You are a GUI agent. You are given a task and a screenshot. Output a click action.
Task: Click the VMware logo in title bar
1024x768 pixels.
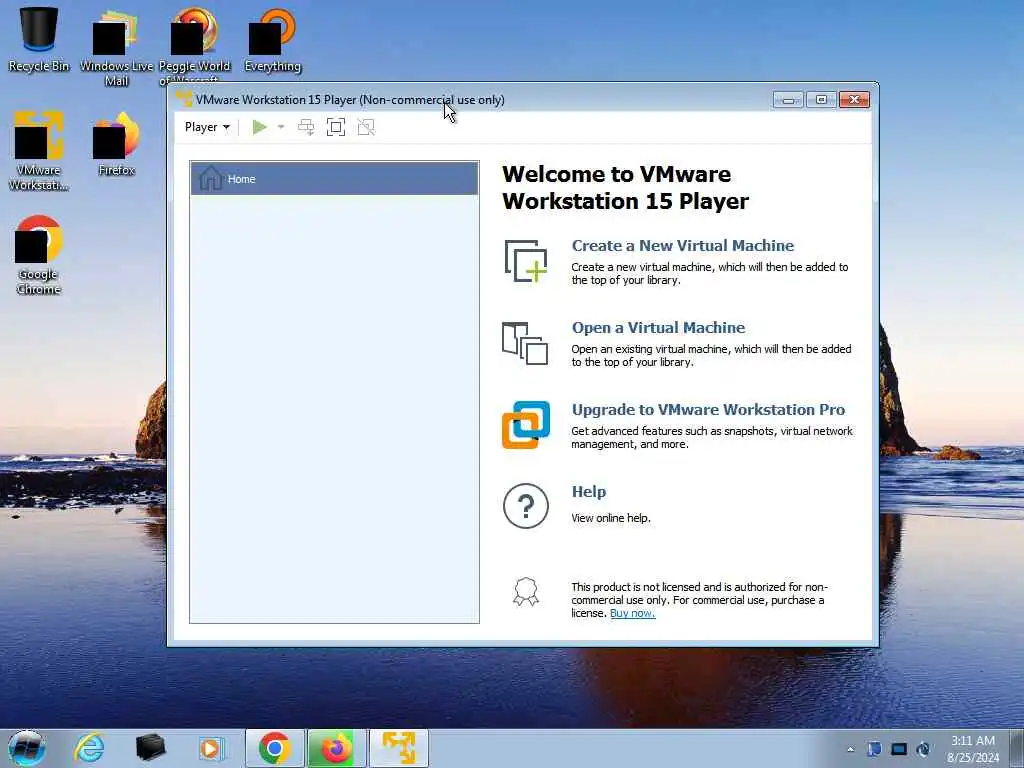tap(184, 99)
